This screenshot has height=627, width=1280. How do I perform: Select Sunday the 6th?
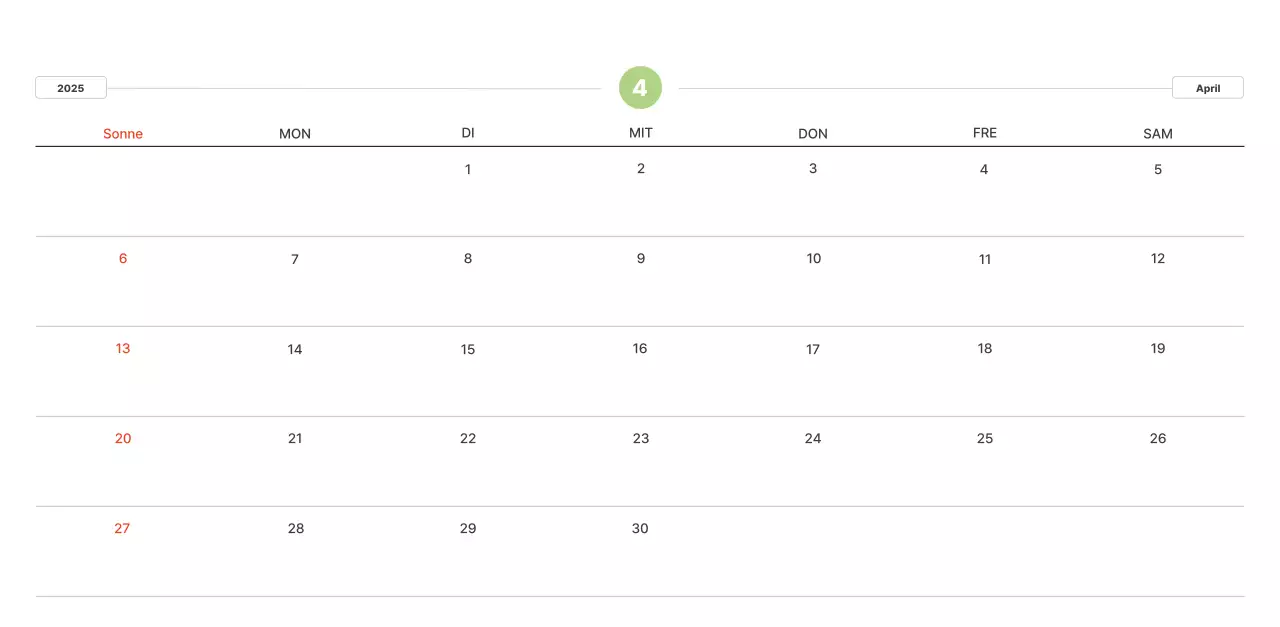click(123, 258)
